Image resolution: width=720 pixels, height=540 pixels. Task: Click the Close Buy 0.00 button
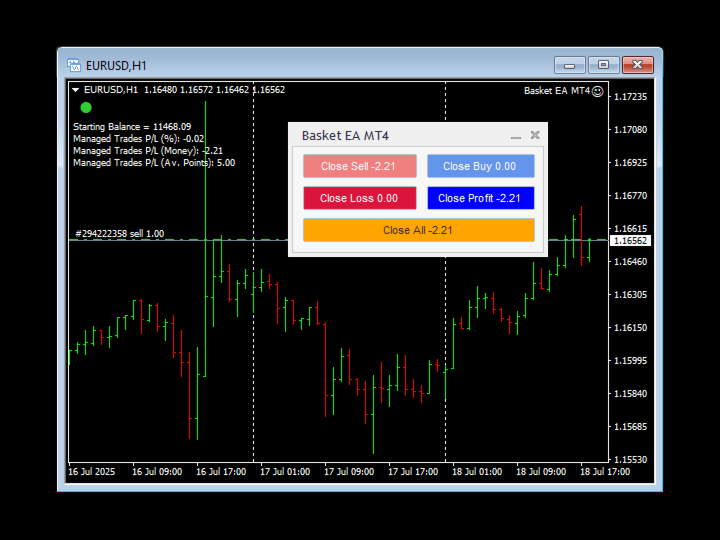[481, 166]
